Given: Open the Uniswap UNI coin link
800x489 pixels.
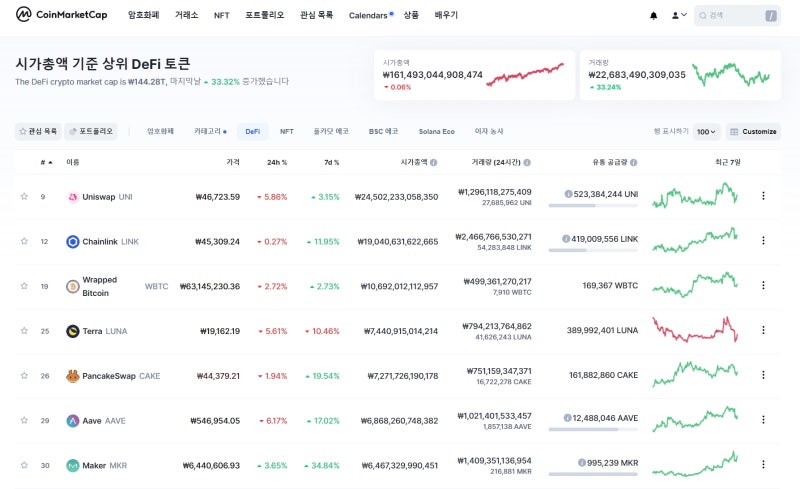Looking at the screenshot, I should [107, 197].
